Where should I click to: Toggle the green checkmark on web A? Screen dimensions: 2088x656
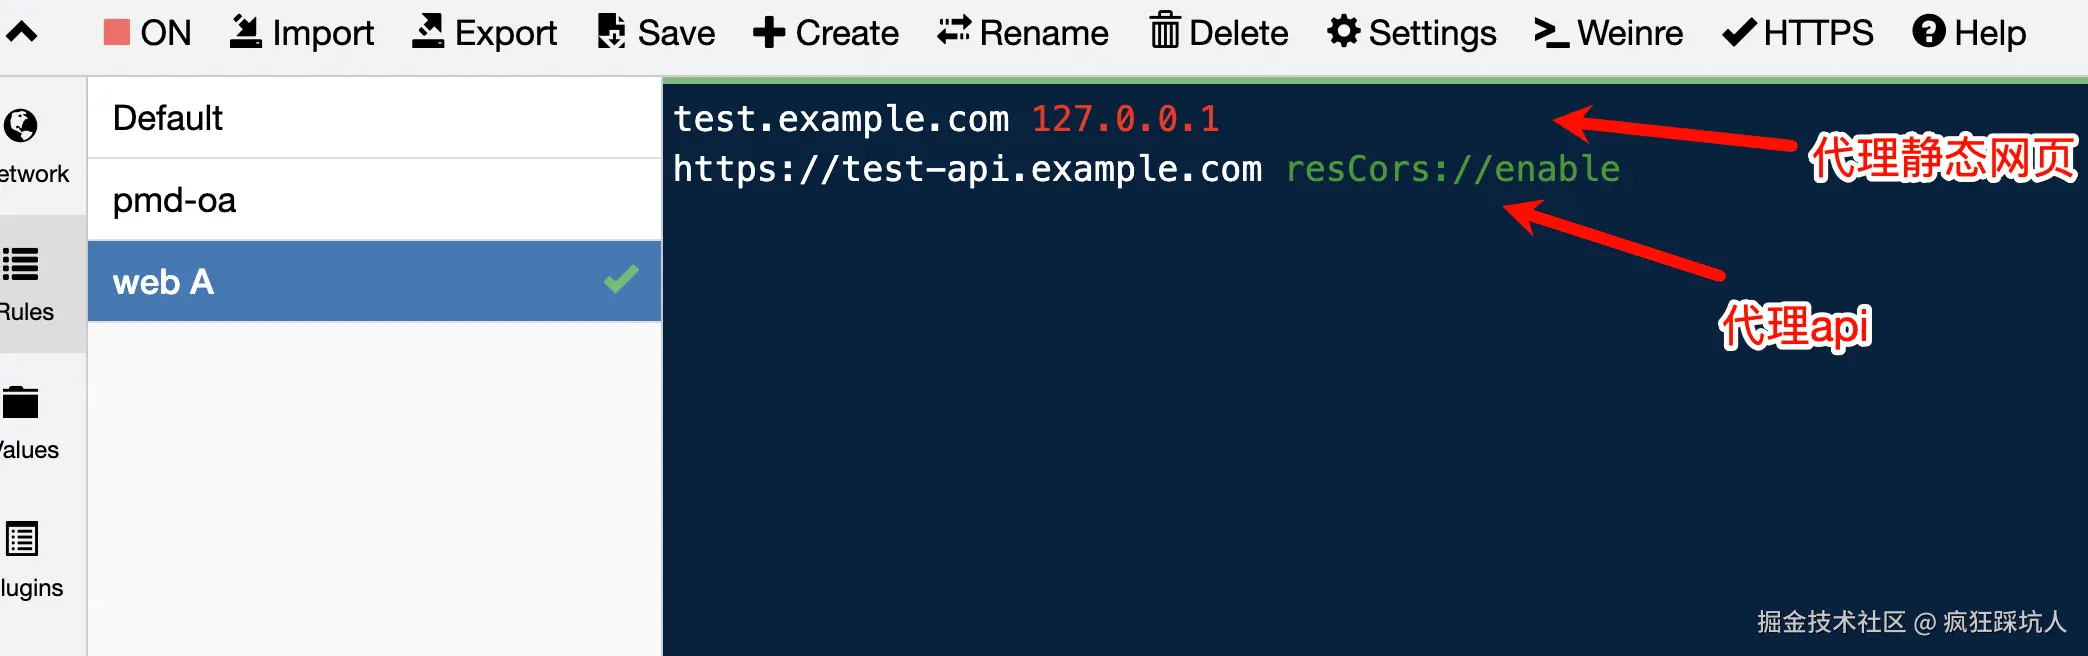click(621, 279)
